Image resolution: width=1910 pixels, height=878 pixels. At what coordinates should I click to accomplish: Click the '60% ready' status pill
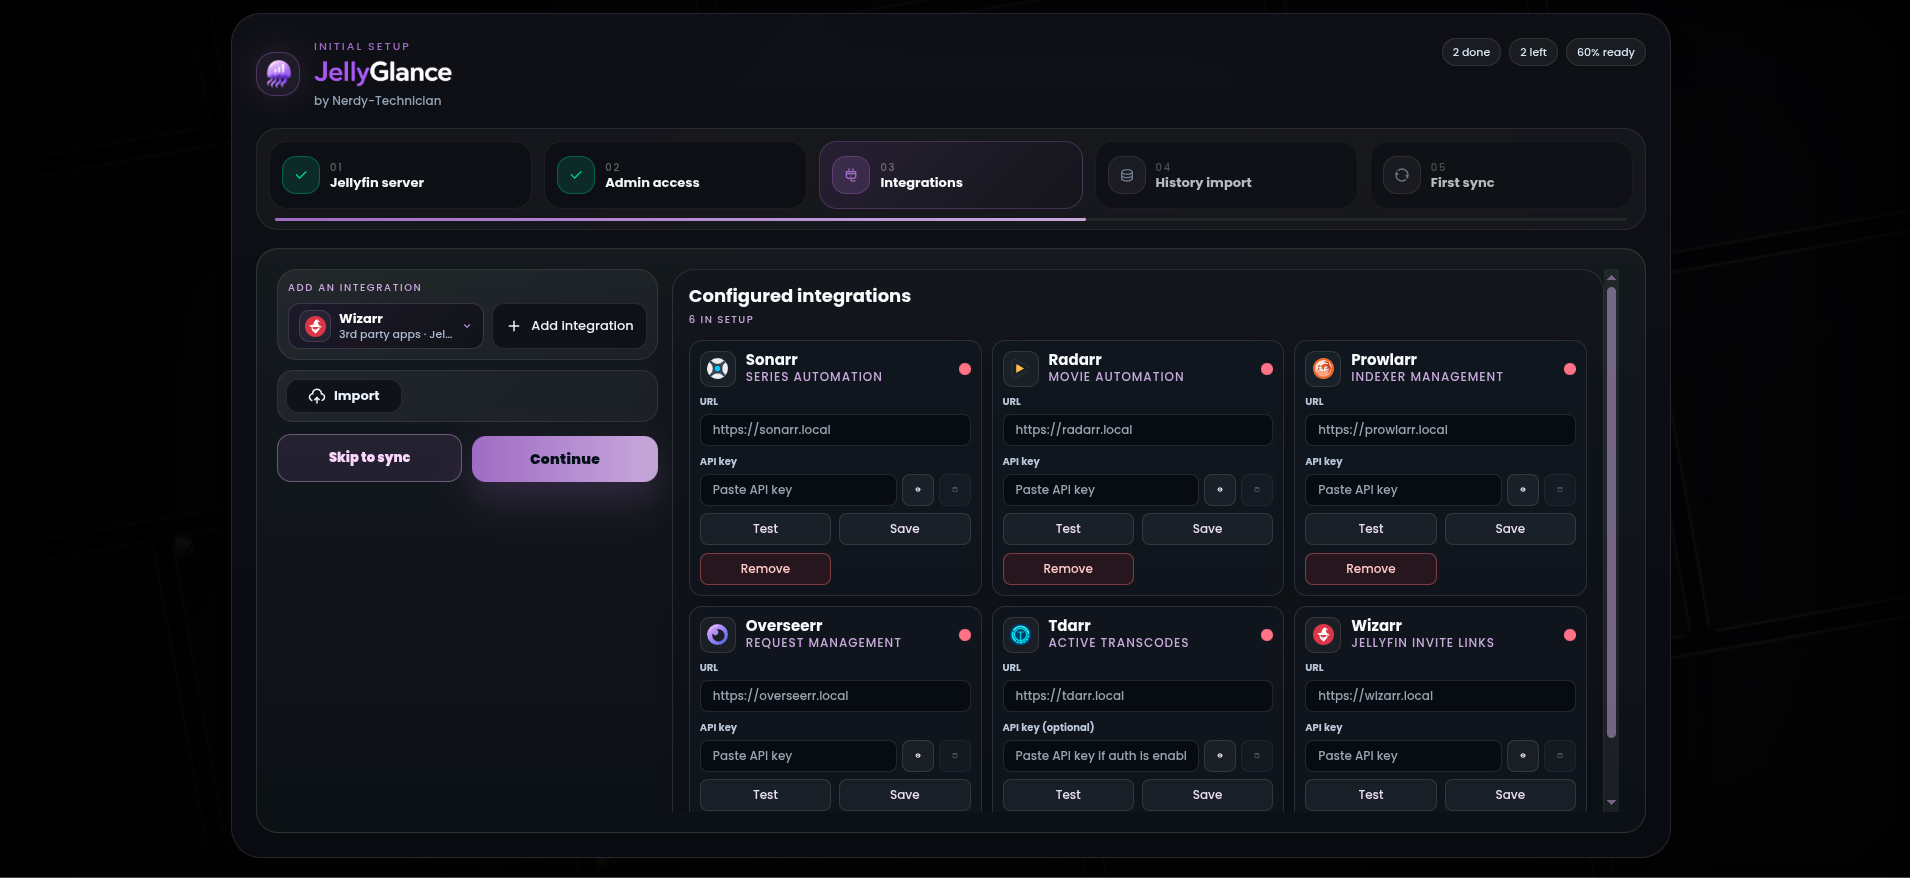pos(1606,52)
